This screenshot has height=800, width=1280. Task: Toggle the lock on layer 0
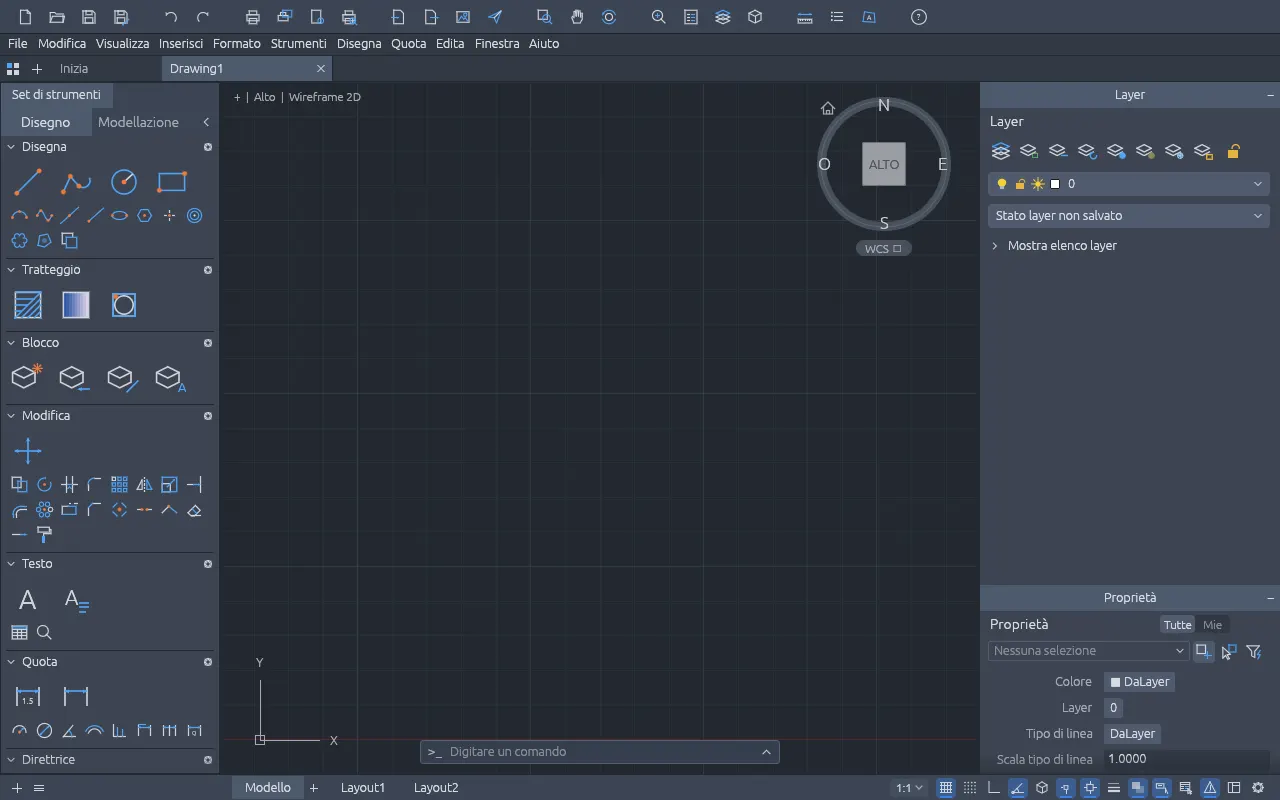click(x=1020, y=184)
